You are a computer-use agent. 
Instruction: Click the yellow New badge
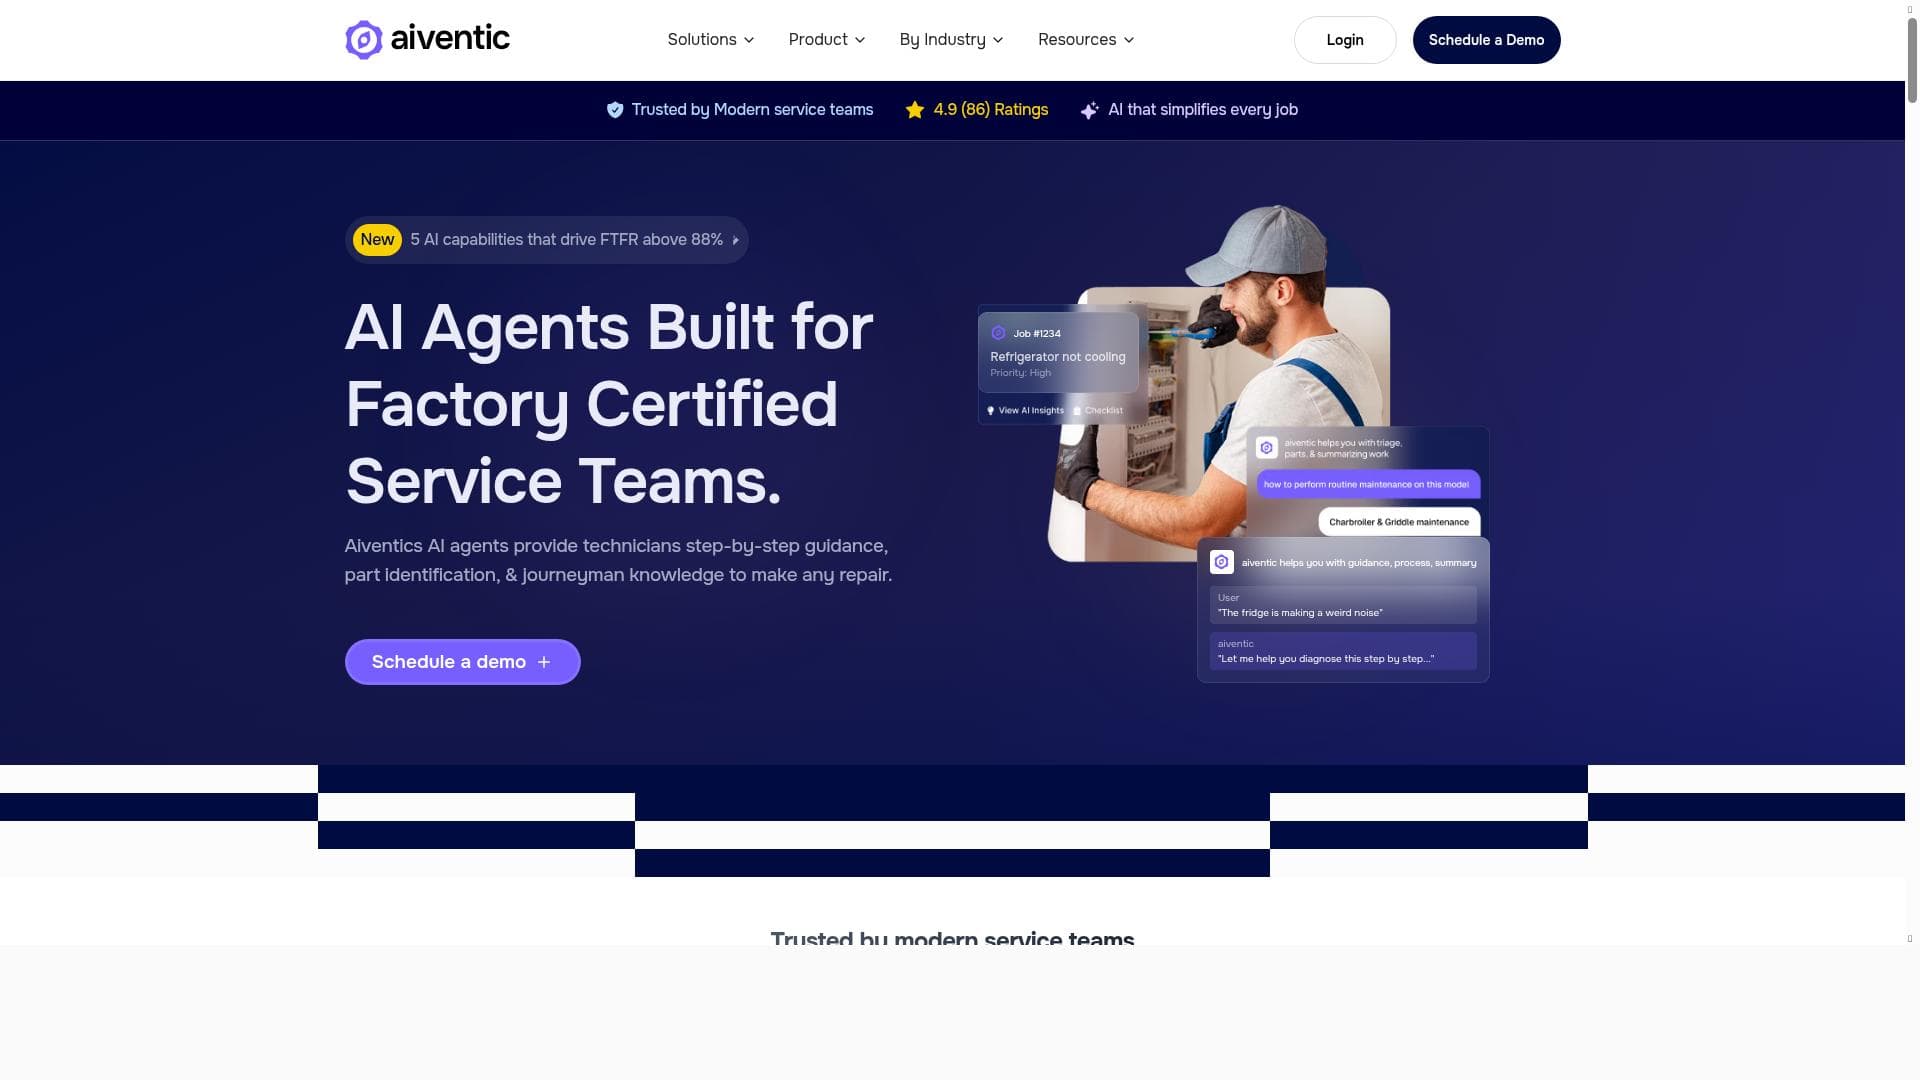[377, 240]
